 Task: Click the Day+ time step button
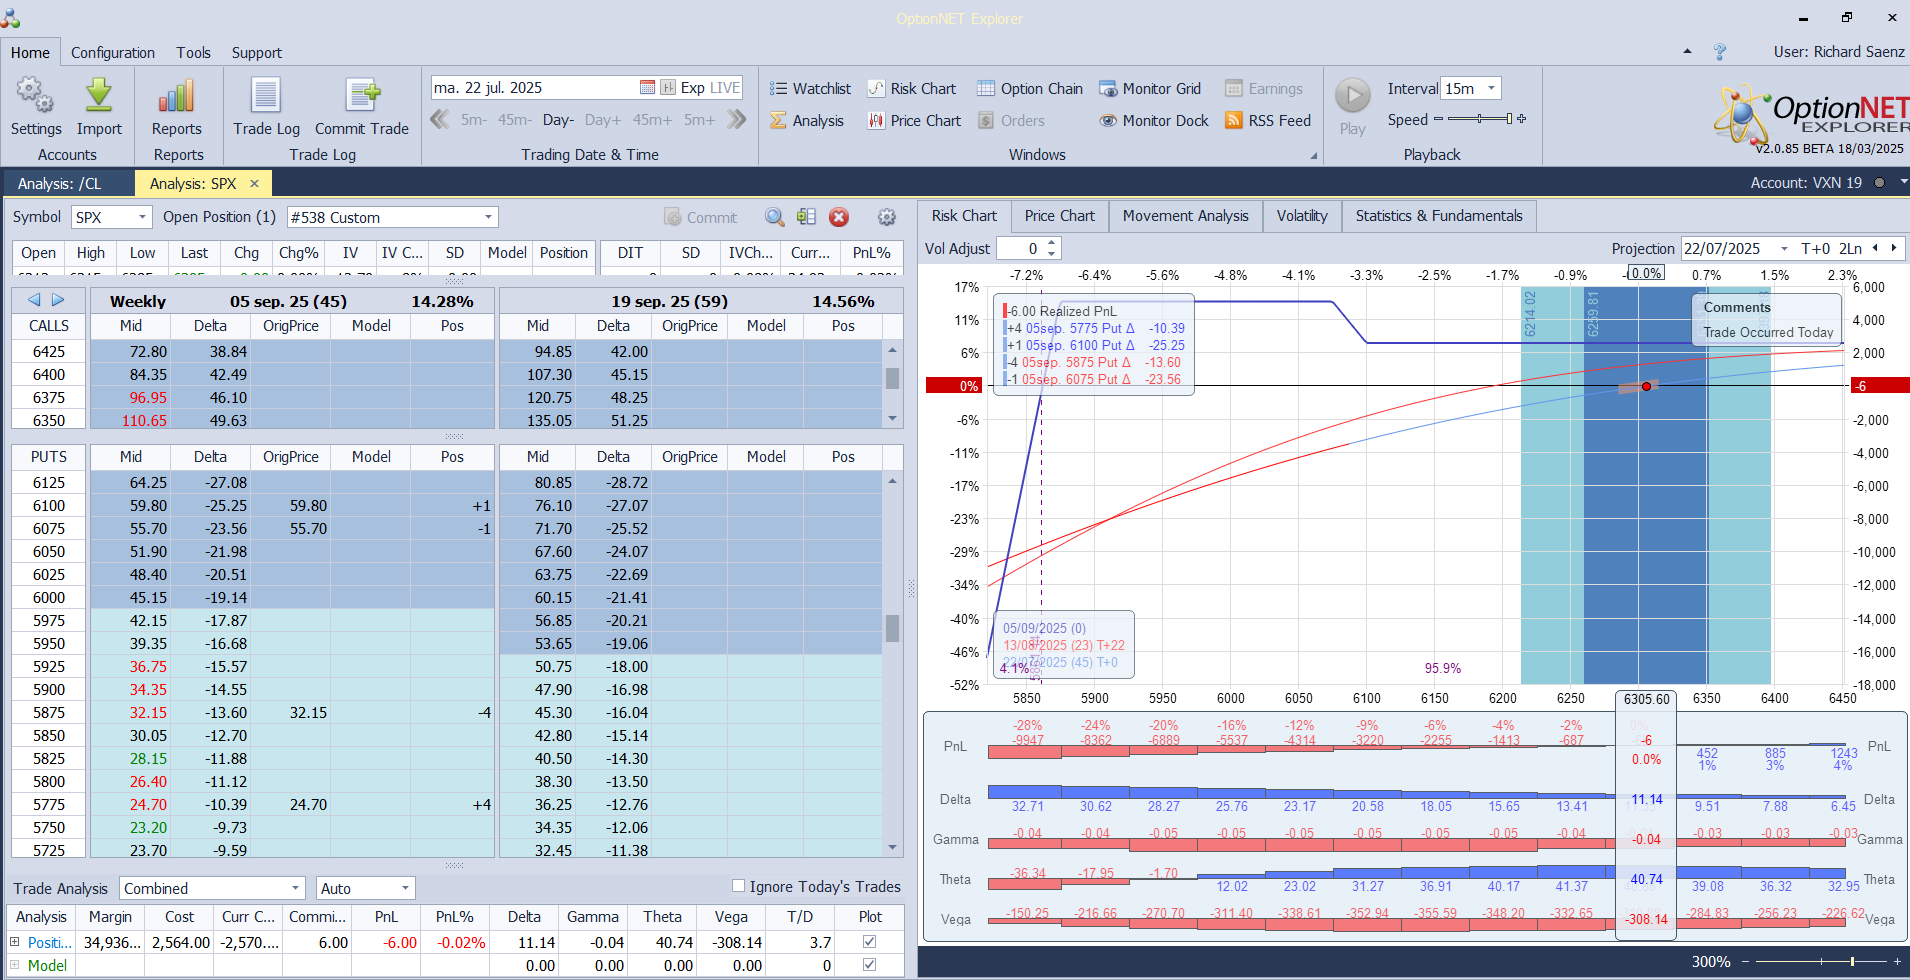(x=603, y=120)
